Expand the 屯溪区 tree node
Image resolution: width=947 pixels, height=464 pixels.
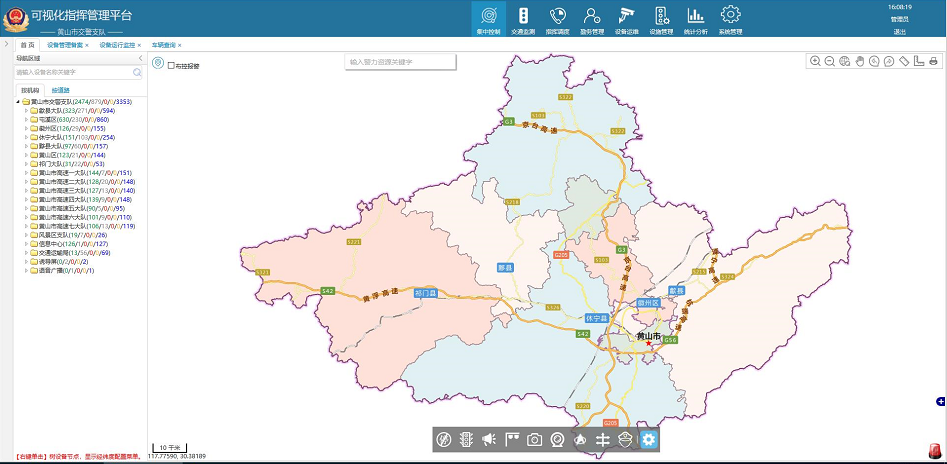27,120
